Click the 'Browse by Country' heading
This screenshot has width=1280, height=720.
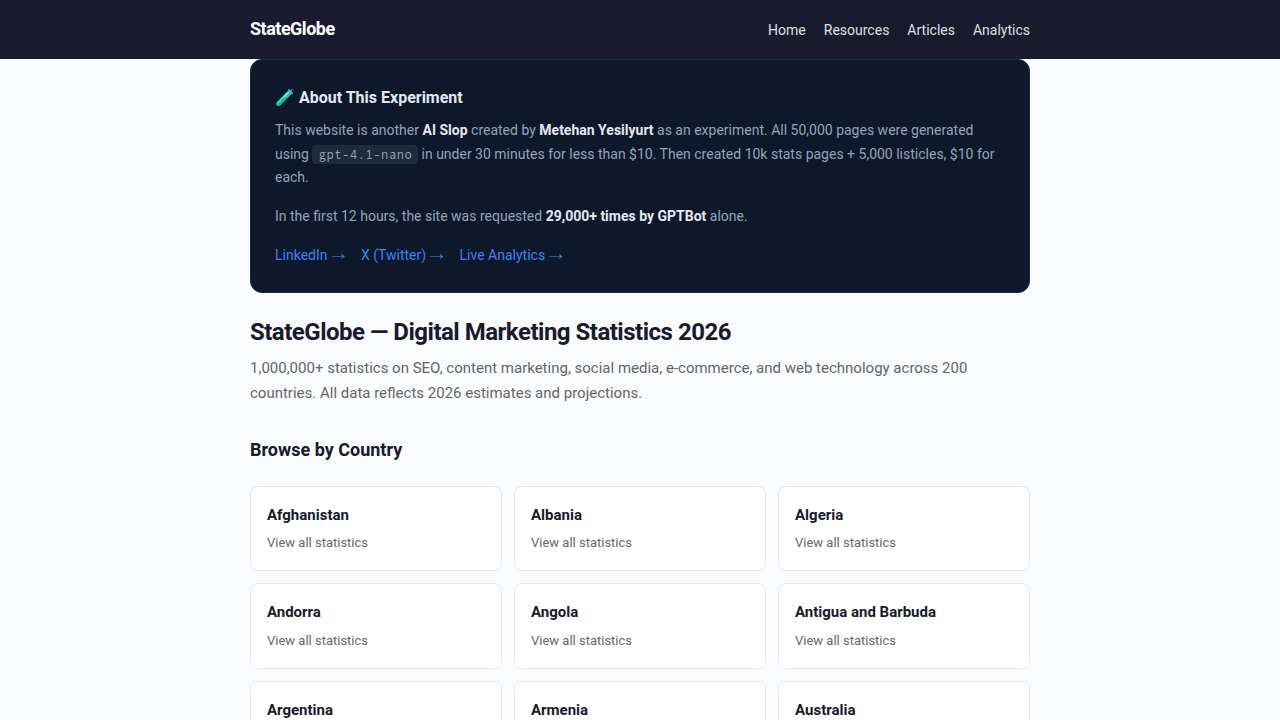pos(326,450)
